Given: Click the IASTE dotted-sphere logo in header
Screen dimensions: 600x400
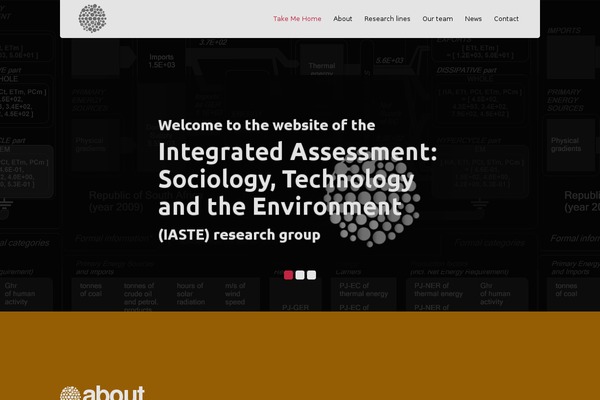Looking at the screenshot, I should (x=92, y=18).
